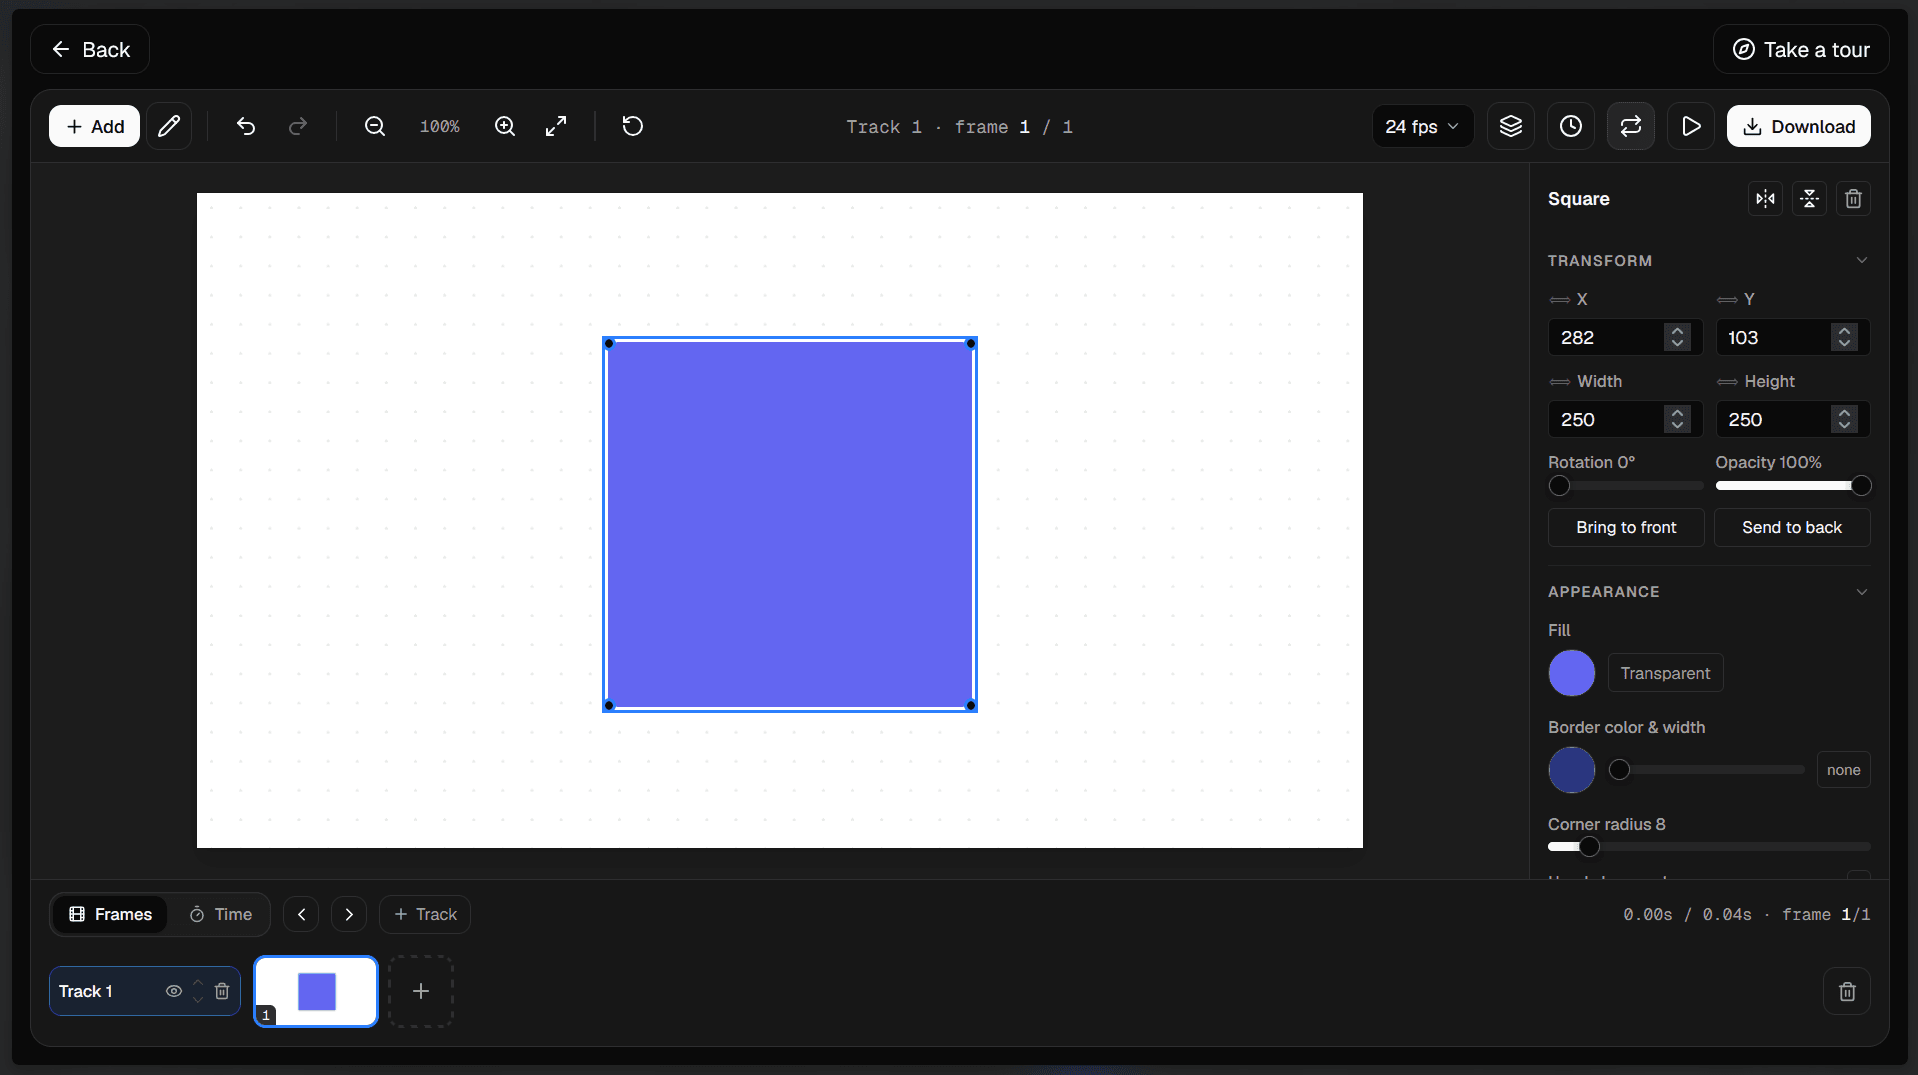This screenshot has height=1075, width=1918.
Task: Open the 24 fps dropdown
Action: [1422, 126]
